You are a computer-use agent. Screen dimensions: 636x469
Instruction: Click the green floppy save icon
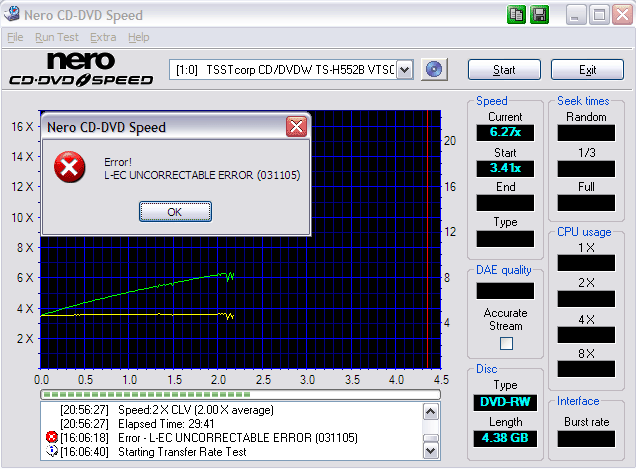tap(539, 15)
